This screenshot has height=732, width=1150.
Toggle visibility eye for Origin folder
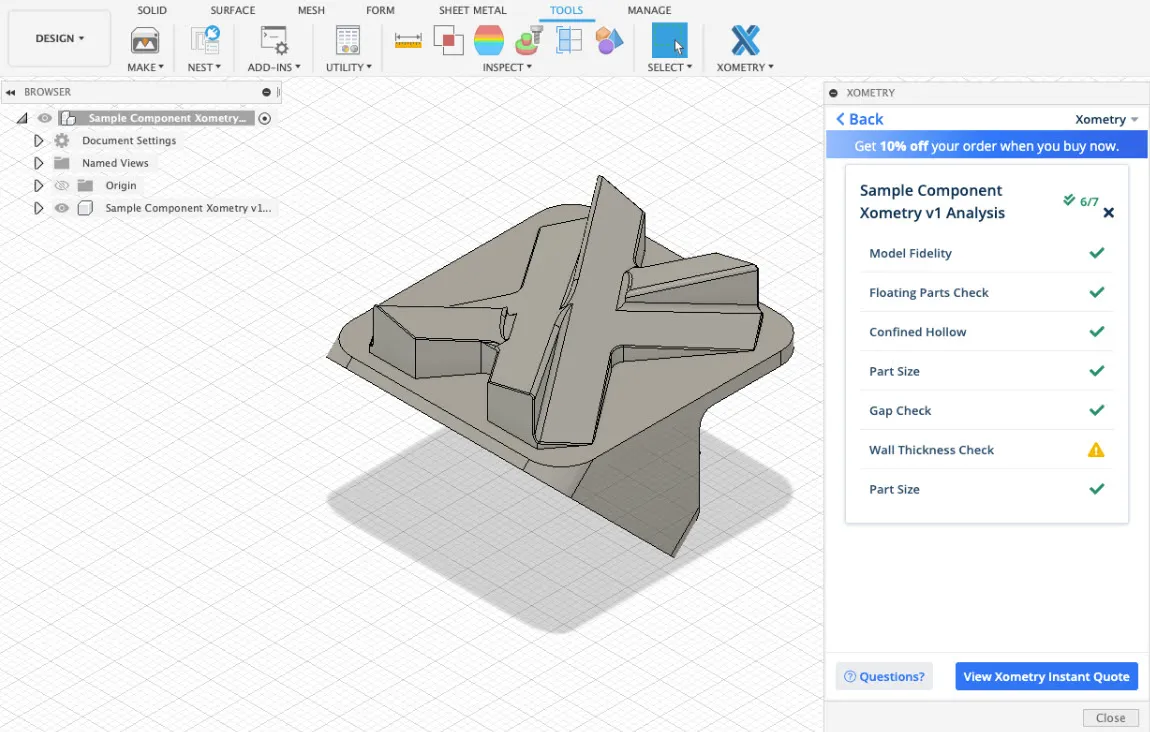click(62, 186)
